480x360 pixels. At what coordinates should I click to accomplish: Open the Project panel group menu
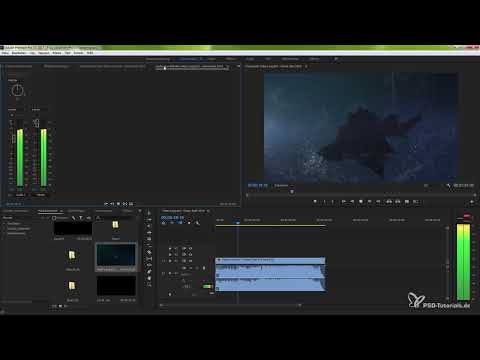tap(140, 211)
